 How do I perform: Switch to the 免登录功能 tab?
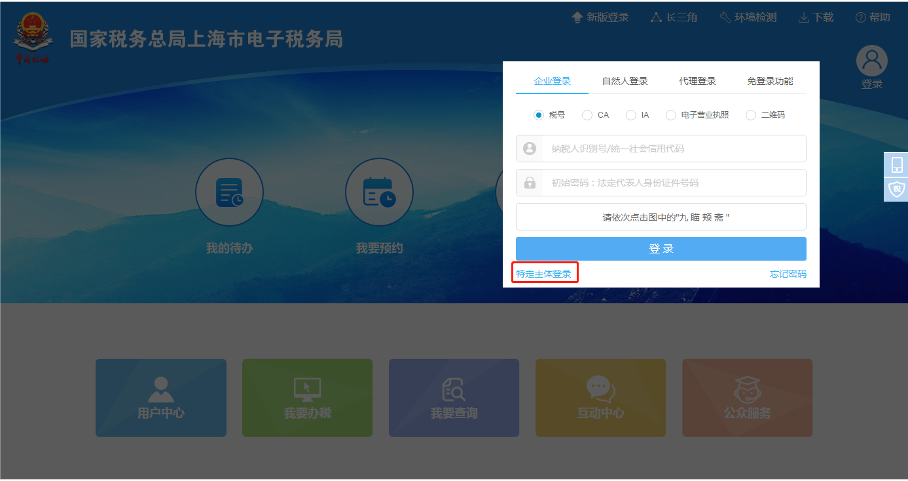tap(770, 81)
